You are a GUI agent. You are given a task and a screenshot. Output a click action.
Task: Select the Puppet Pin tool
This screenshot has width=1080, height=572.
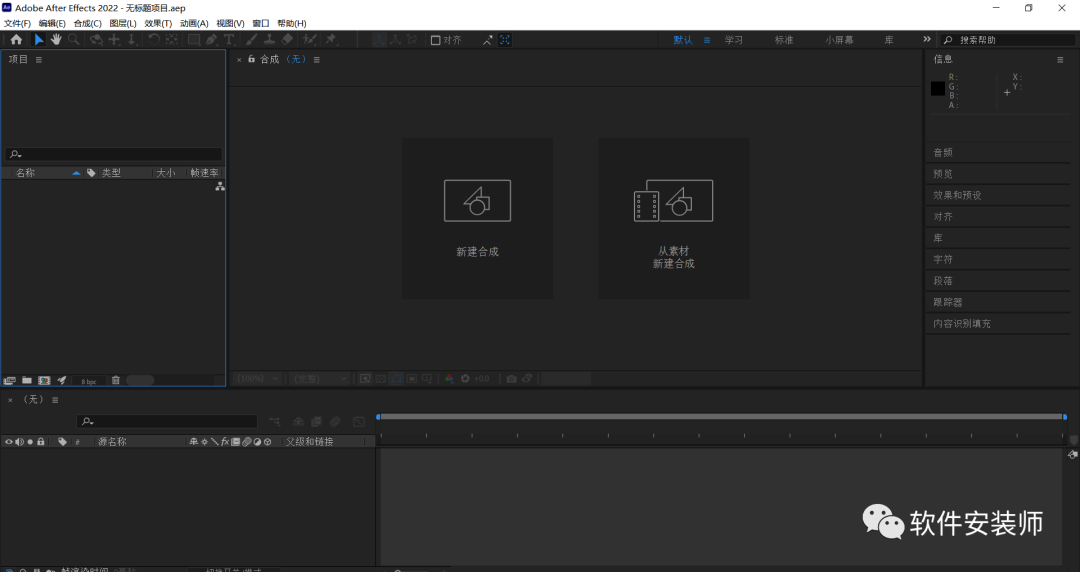pos(331,40)
